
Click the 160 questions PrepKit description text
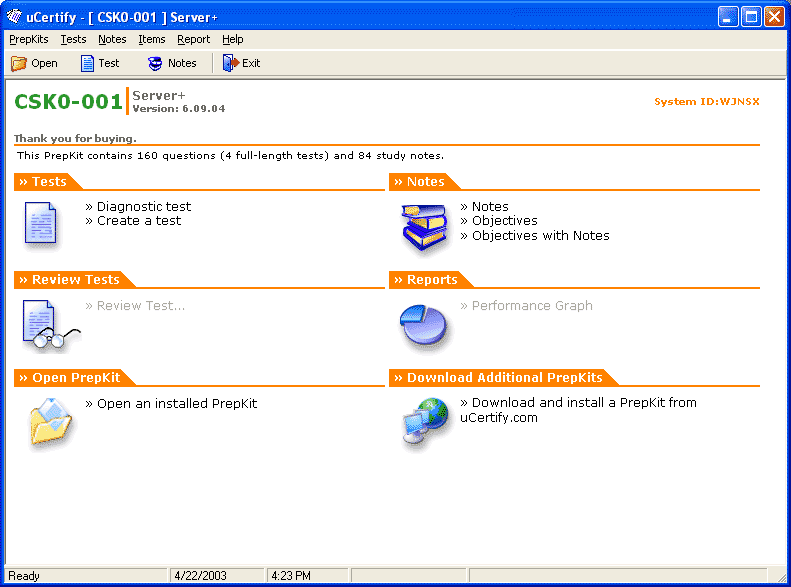pyautogui.click(x=231, y=156)
